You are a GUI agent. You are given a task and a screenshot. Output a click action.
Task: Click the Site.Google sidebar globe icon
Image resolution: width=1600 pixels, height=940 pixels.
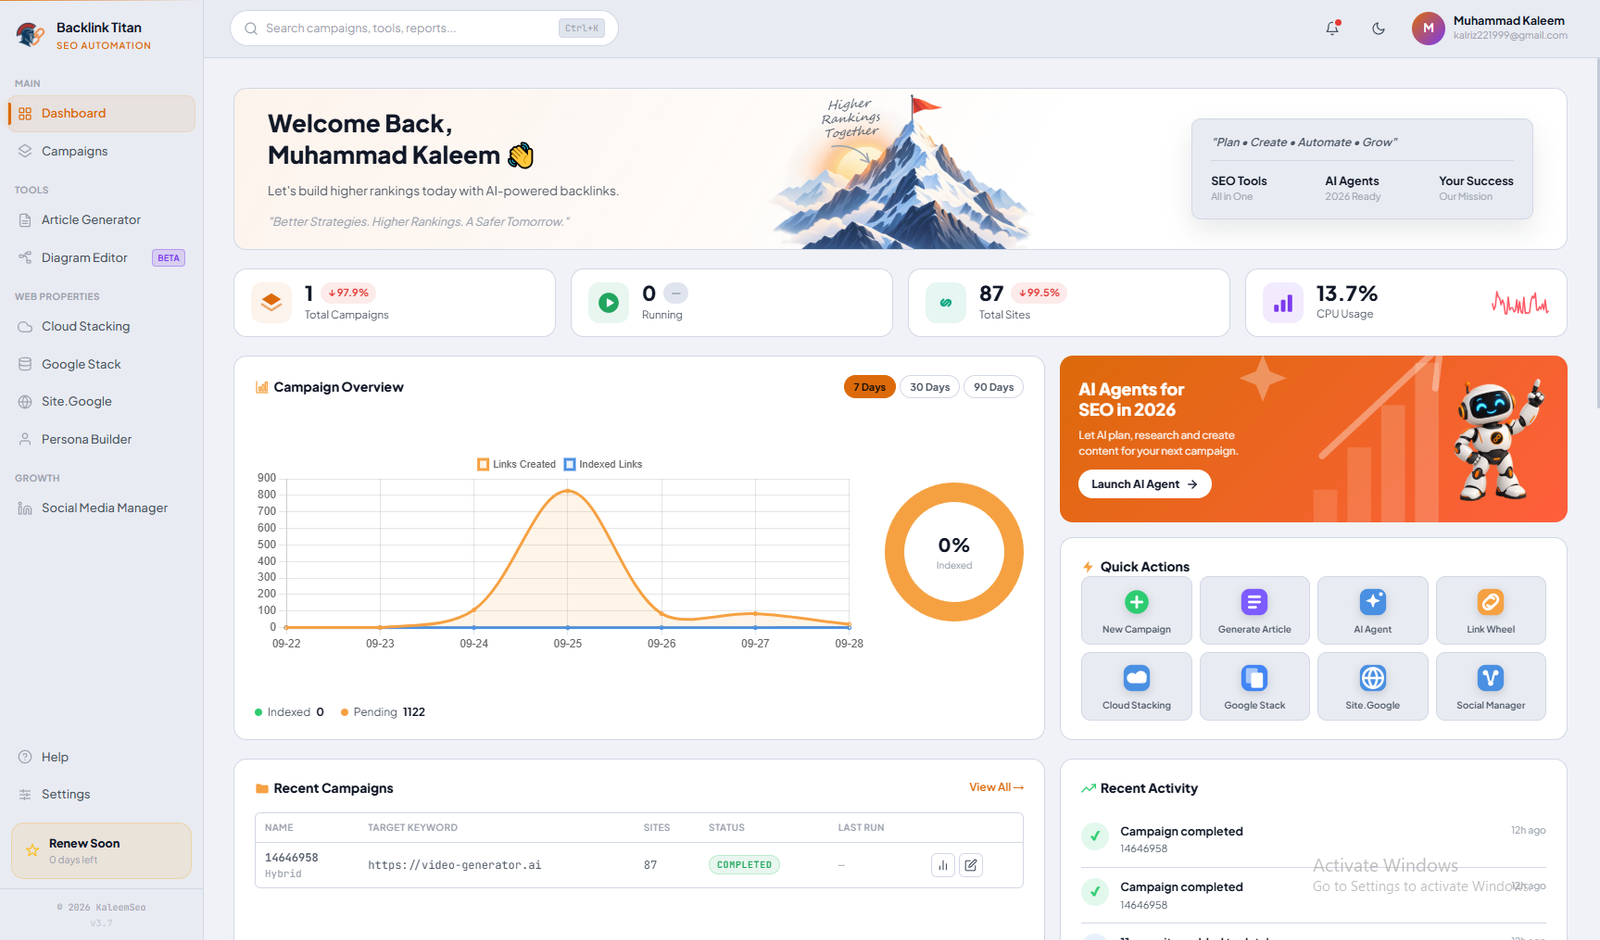click(x=25, y=402)
